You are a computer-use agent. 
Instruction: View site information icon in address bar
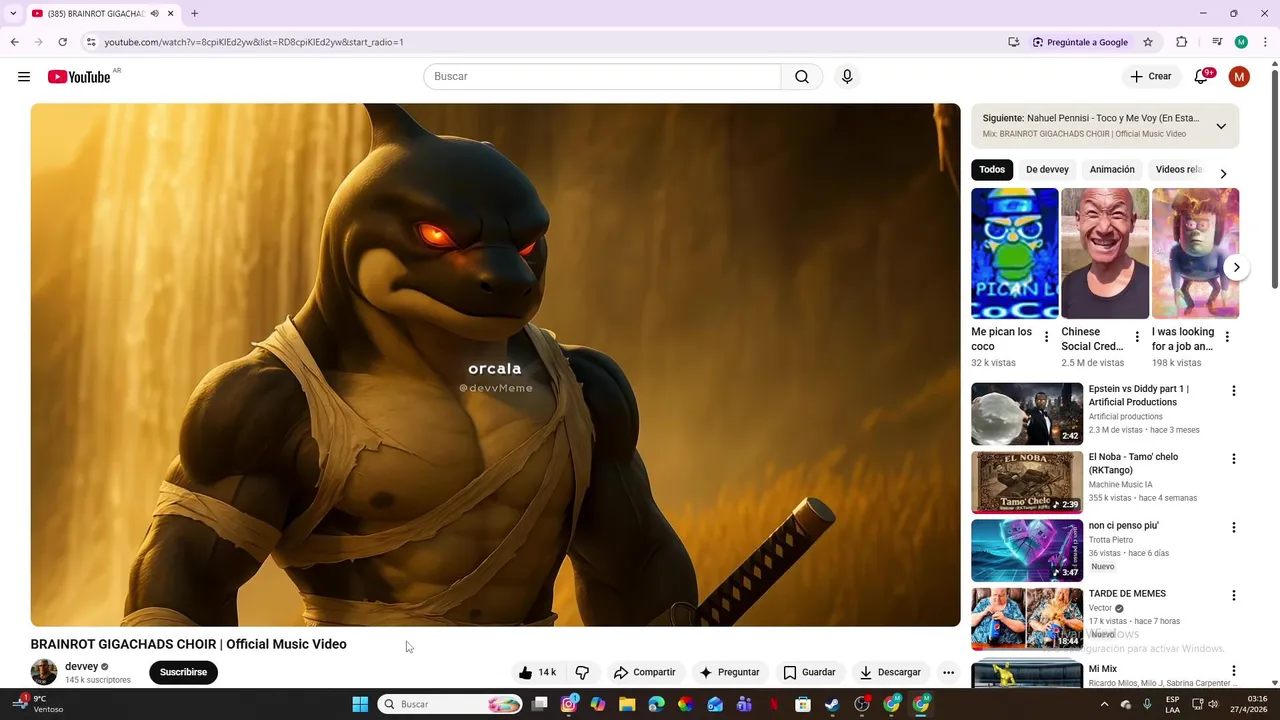[x=91, y=42]
